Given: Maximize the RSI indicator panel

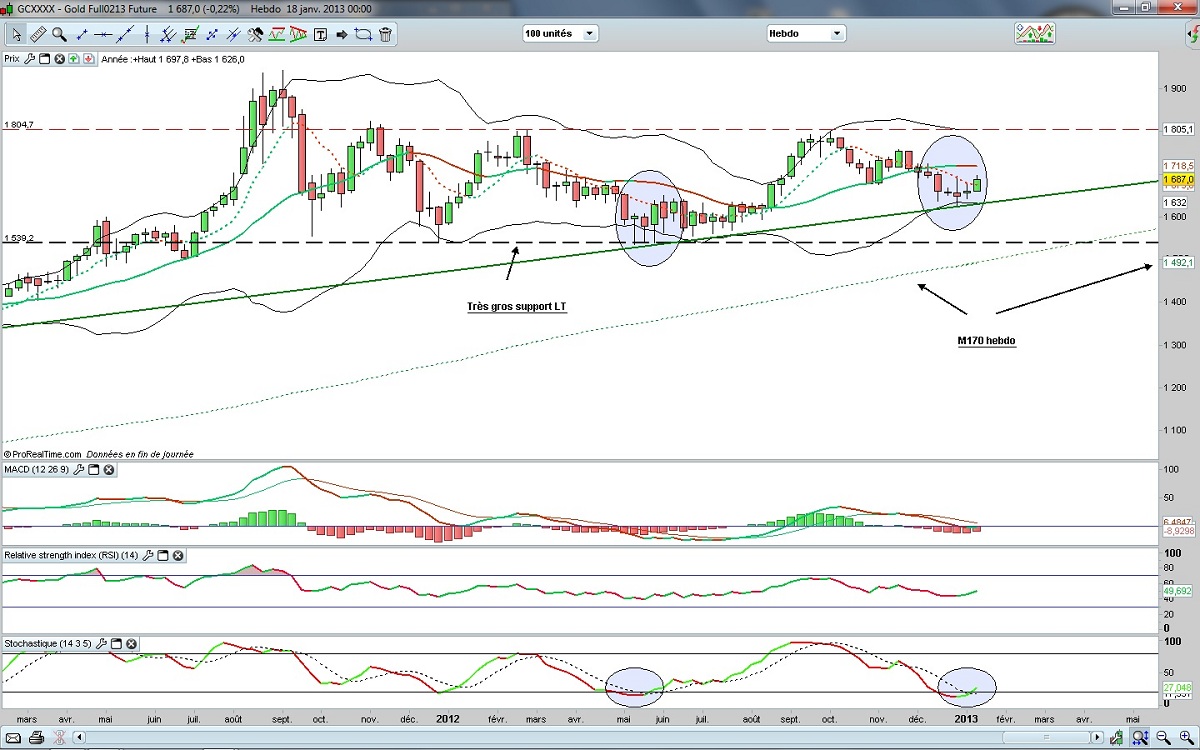Looking at the screenshot, I should click(164, 555).
